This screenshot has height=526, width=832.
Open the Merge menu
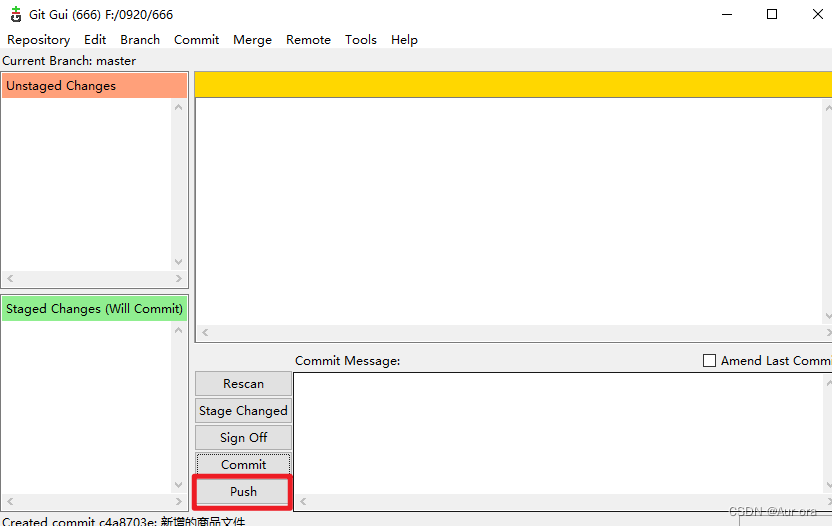253,40
